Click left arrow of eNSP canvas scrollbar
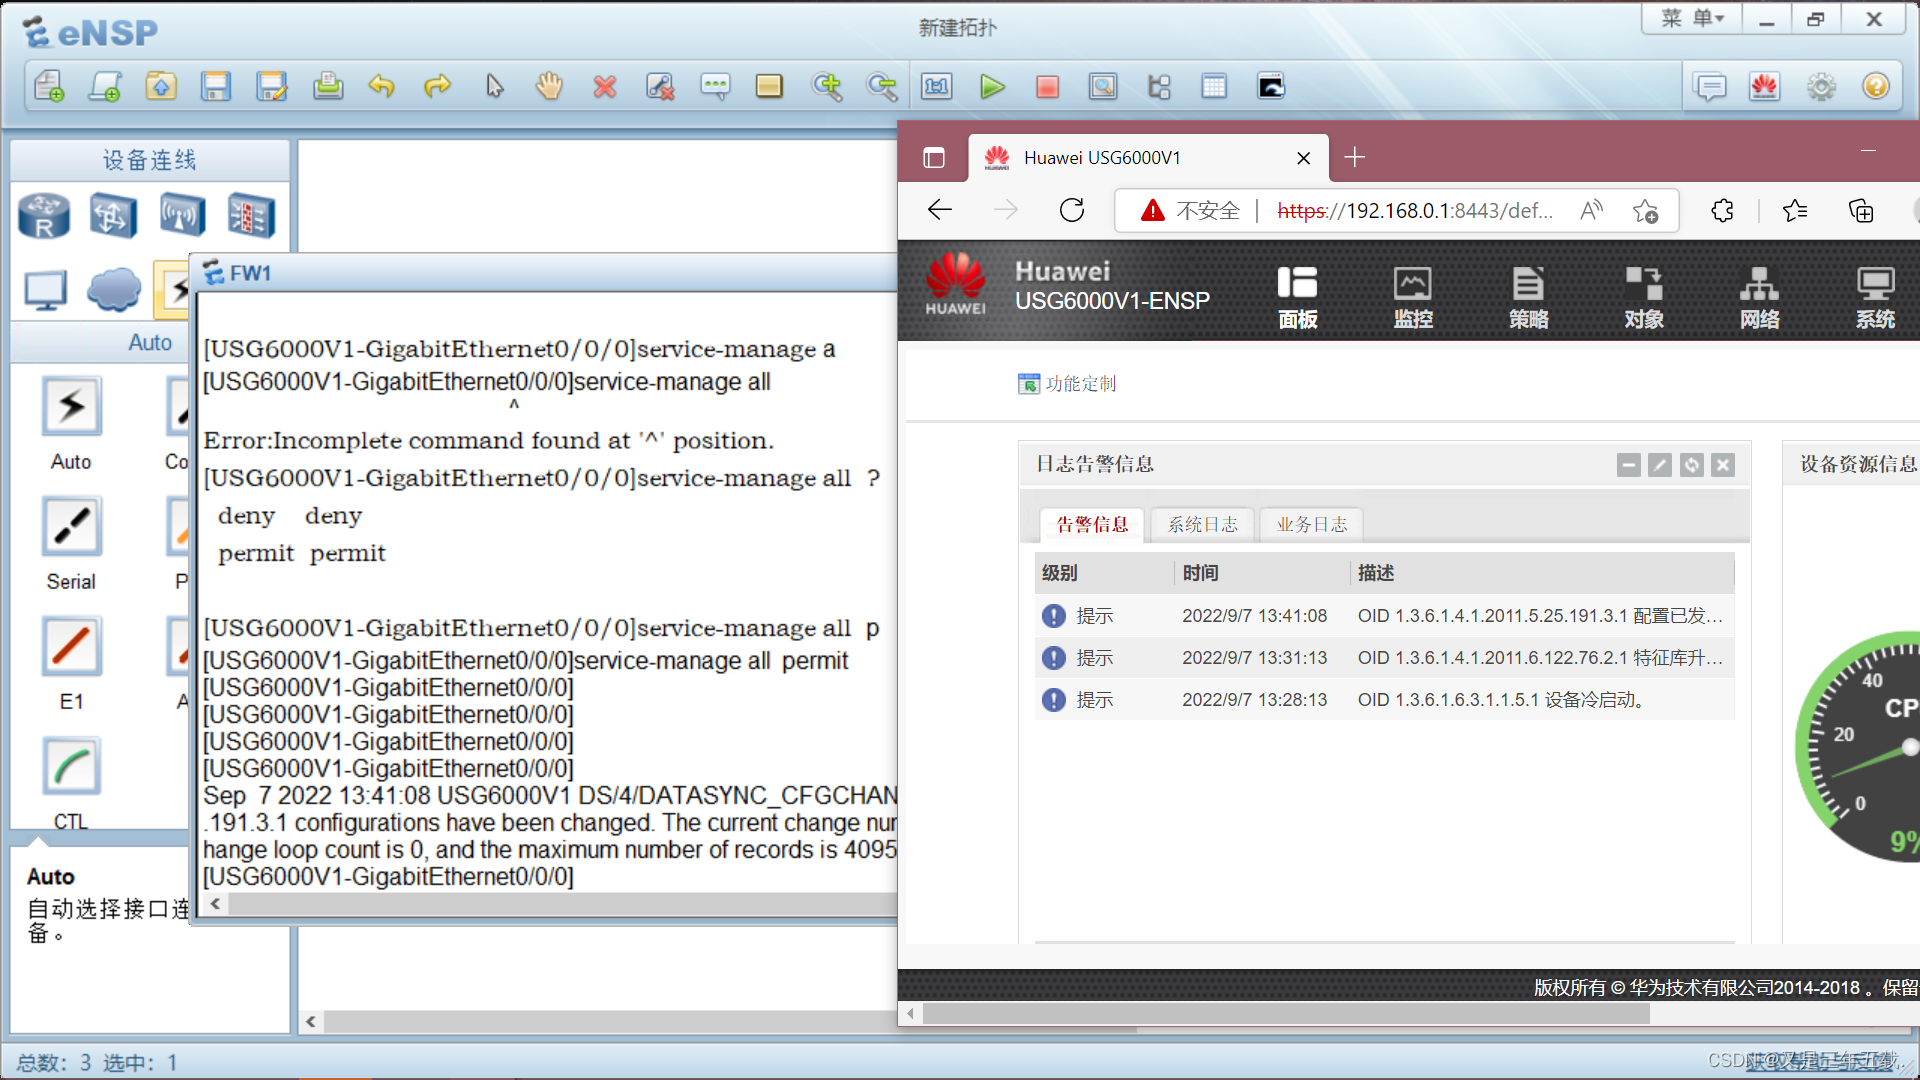The image size is (1920, 1080). point(311,1021)
